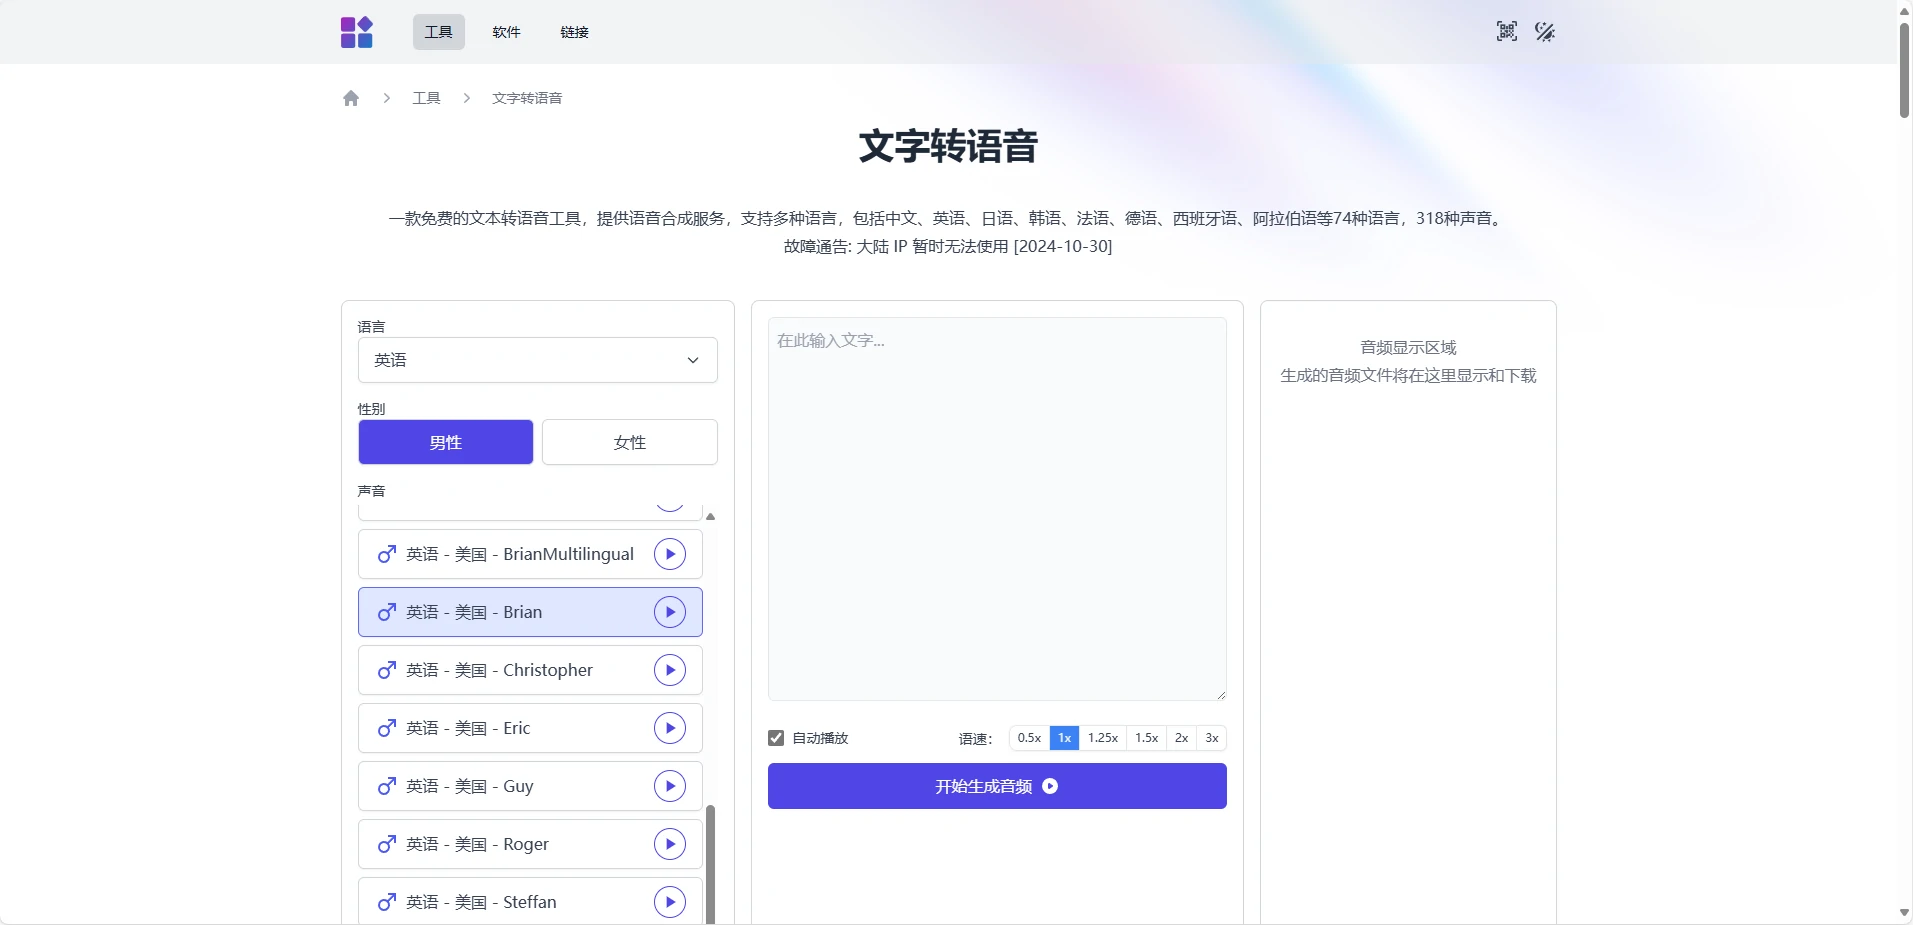Toggle dark mode with the moon/sun icon
This screenshot has width=1913, height=925.
1544,31
